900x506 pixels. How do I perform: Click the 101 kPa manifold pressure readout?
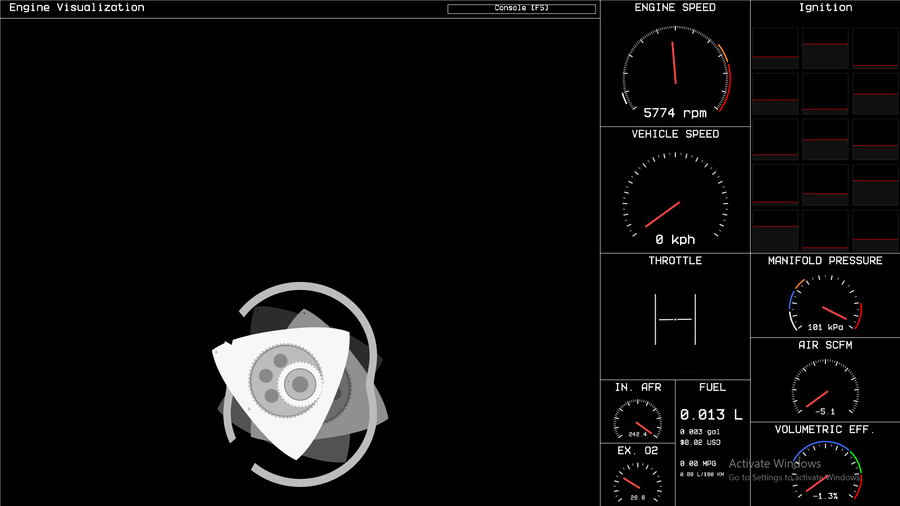coord(825,327)
